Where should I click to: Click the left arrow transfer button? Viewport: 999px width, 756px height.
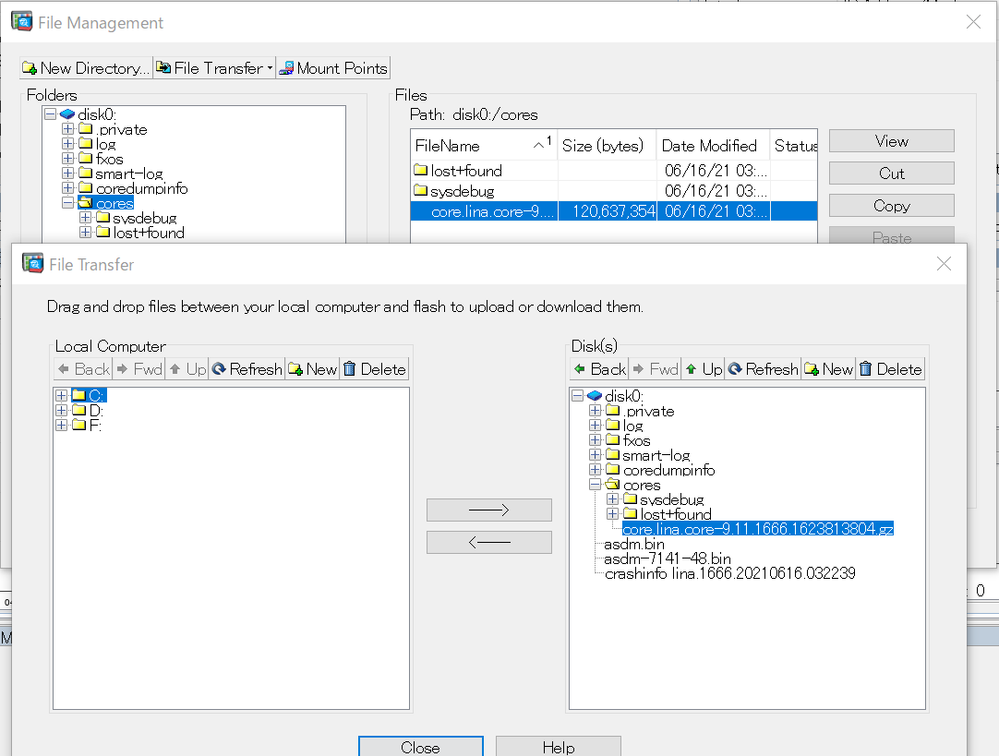(x=489, y=542)
